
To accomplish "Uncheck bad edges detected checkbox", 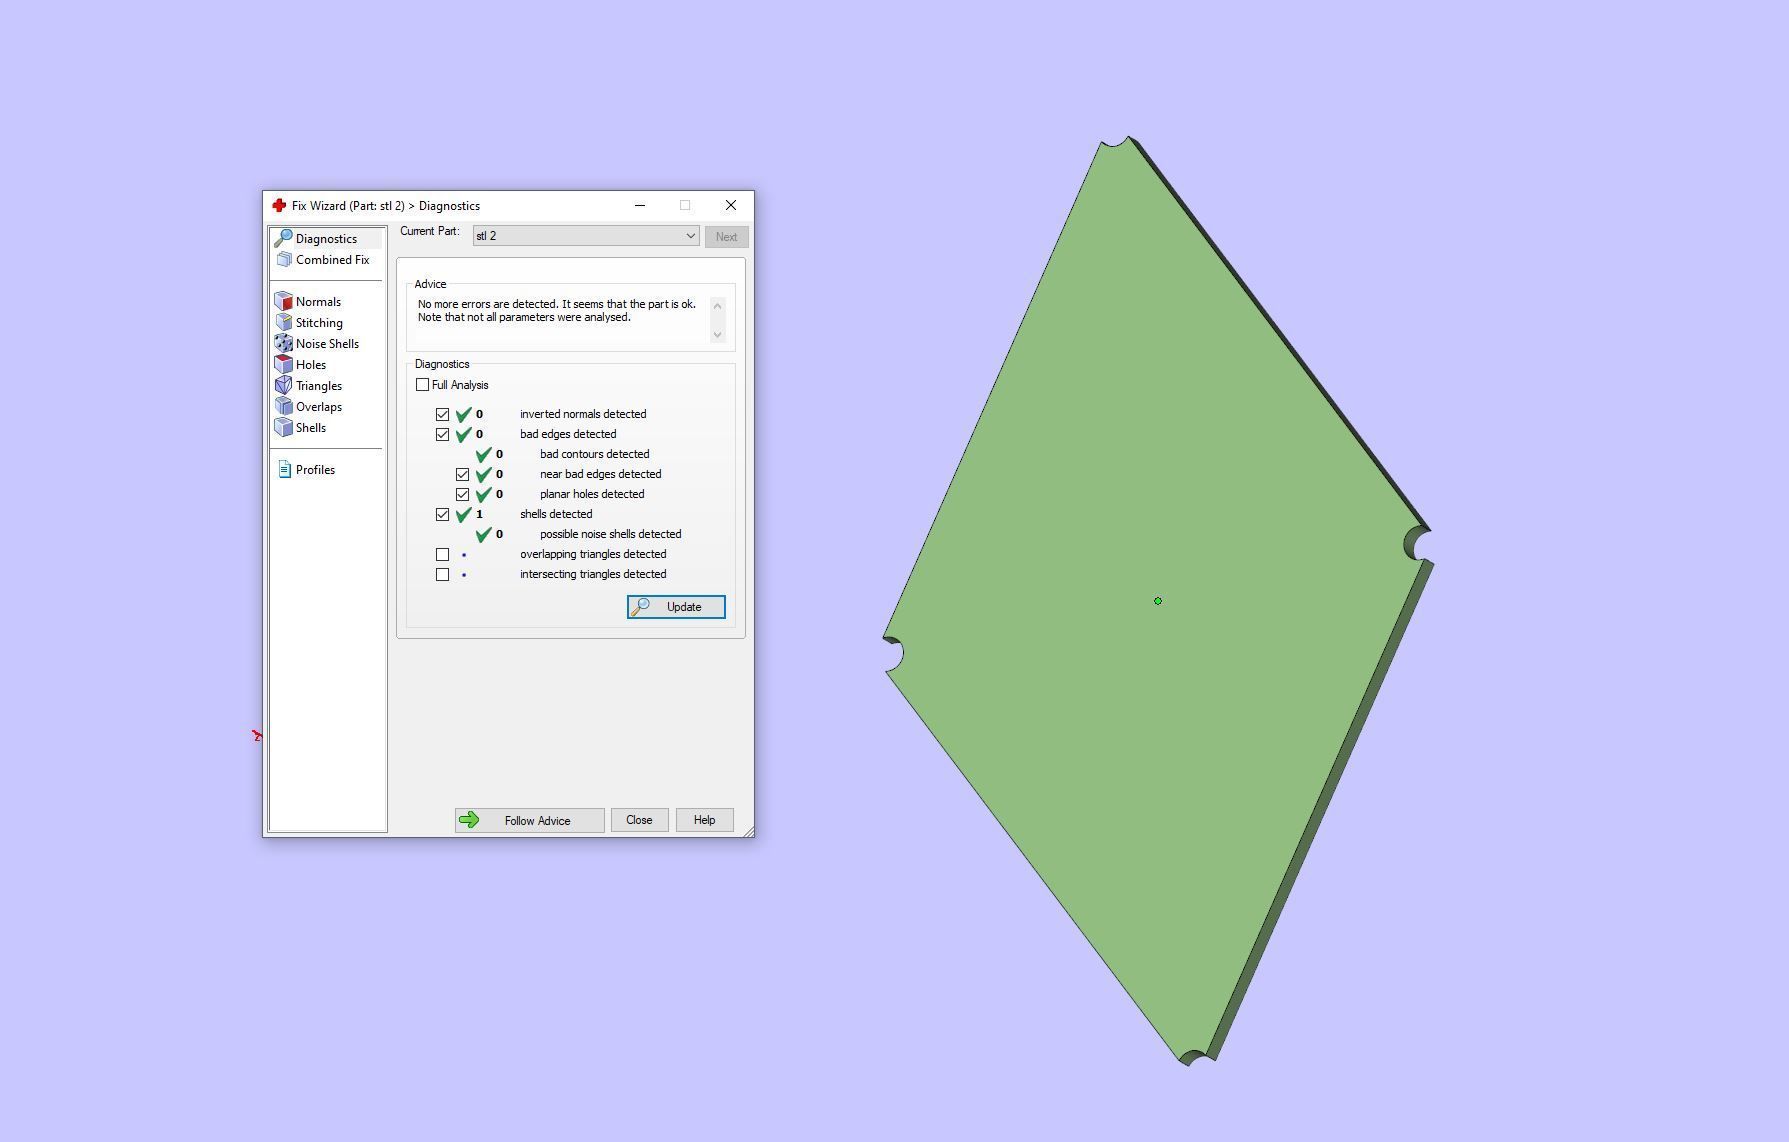I will (x=442, y=434).
